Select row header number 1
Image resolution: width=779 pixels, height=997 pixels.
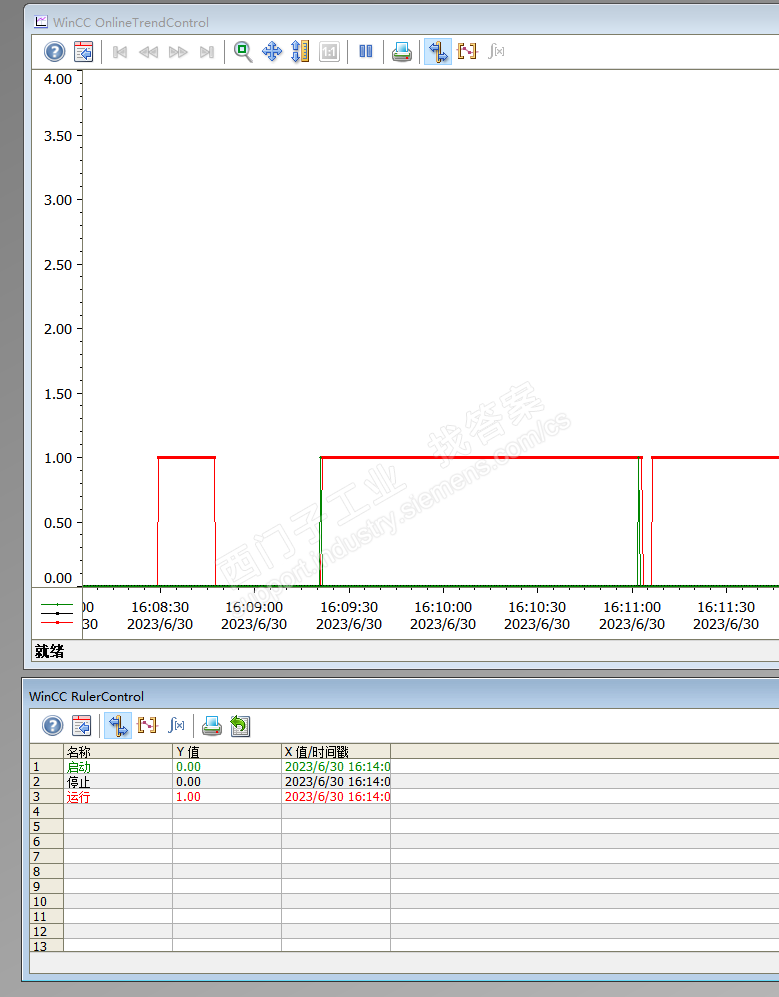pos(46,766)
